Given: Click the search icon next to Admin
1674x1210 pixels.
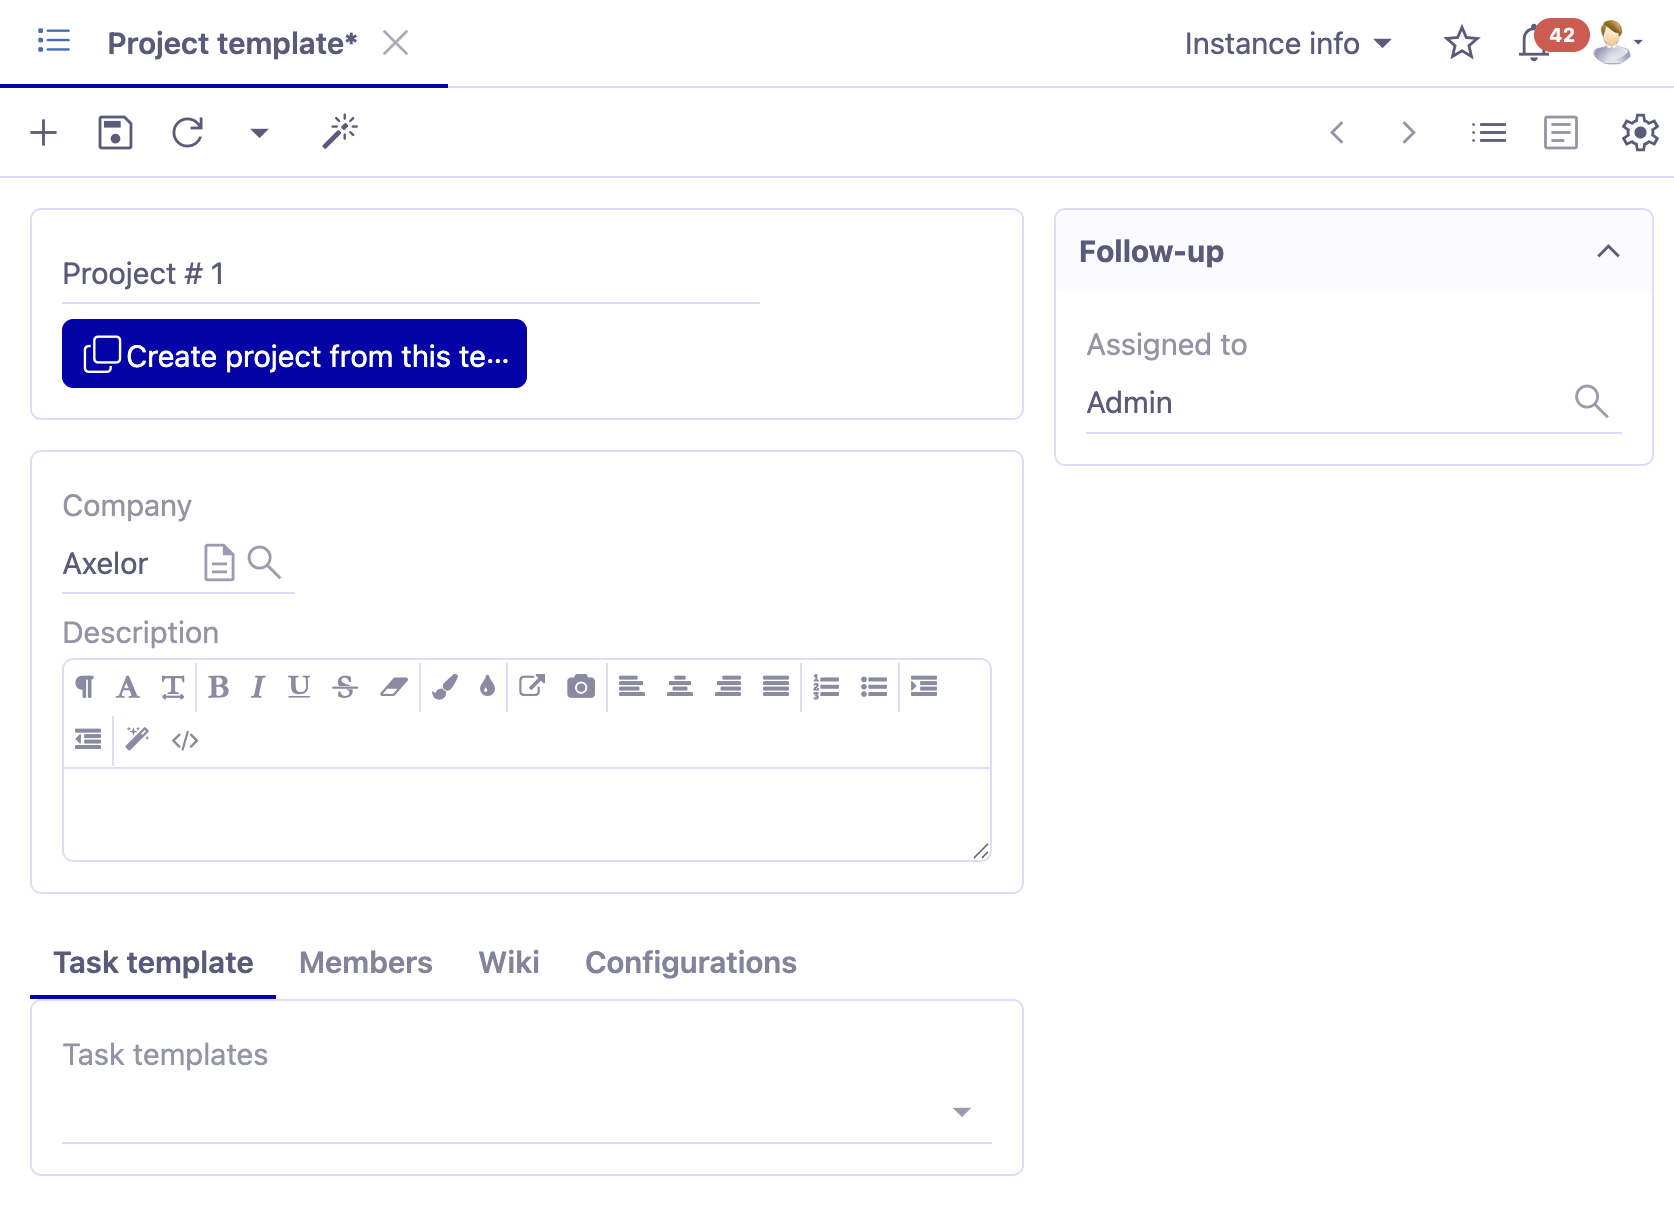Looking at the screenshot, I should [x=1593, y=402].
